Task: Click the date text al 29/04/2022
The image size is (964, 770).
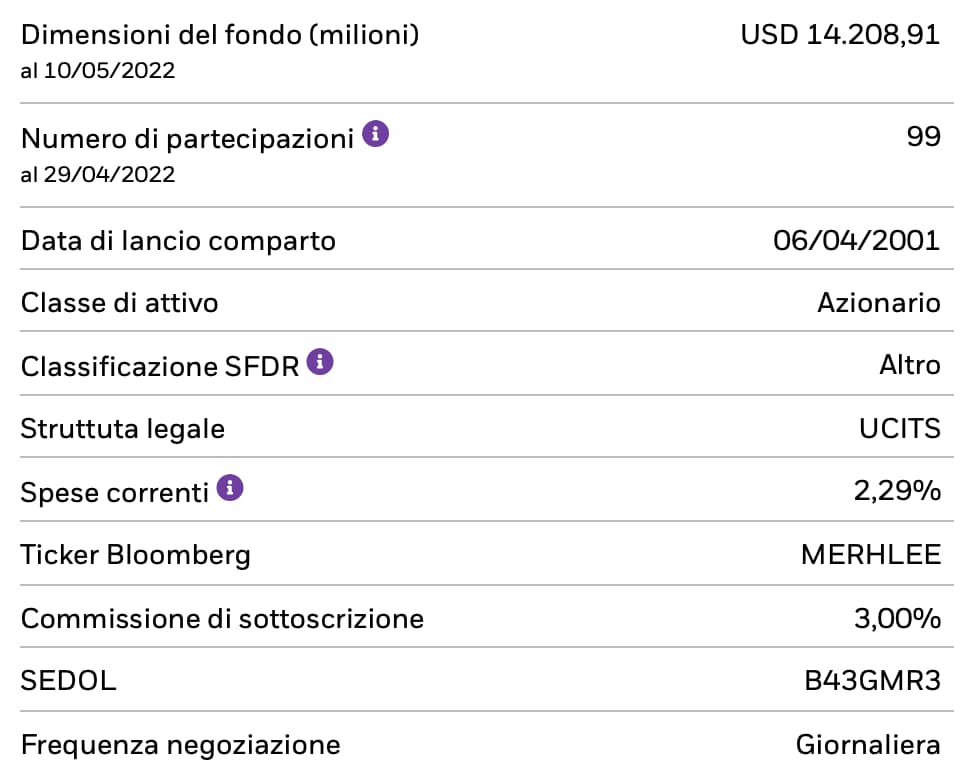Action: 98,175
